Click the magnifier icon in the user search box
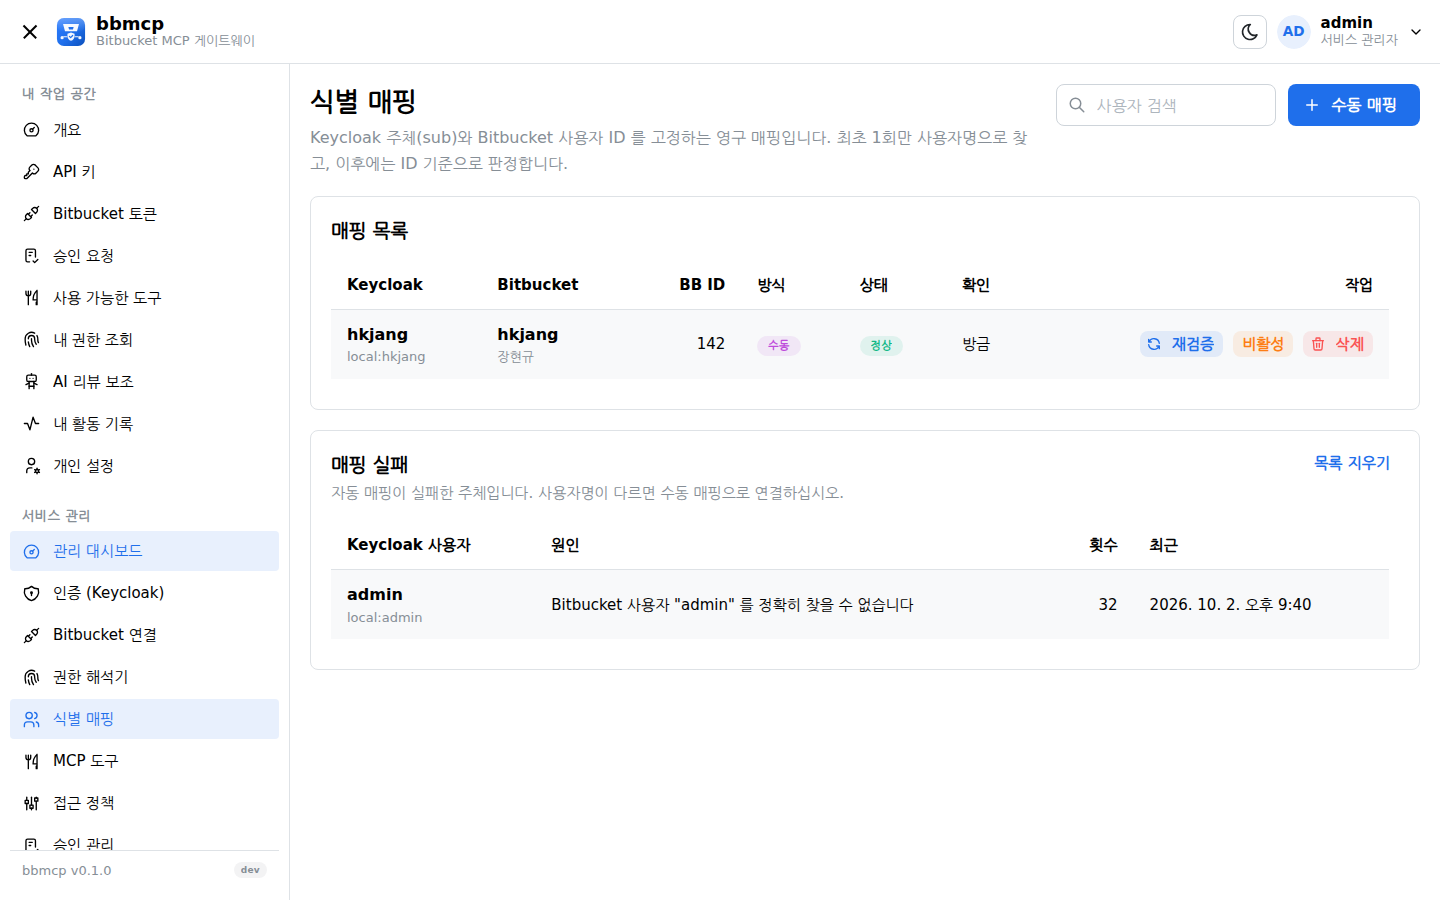Image resolution: width=1440 pixels, height=900 pixels. pos(1077,105)
